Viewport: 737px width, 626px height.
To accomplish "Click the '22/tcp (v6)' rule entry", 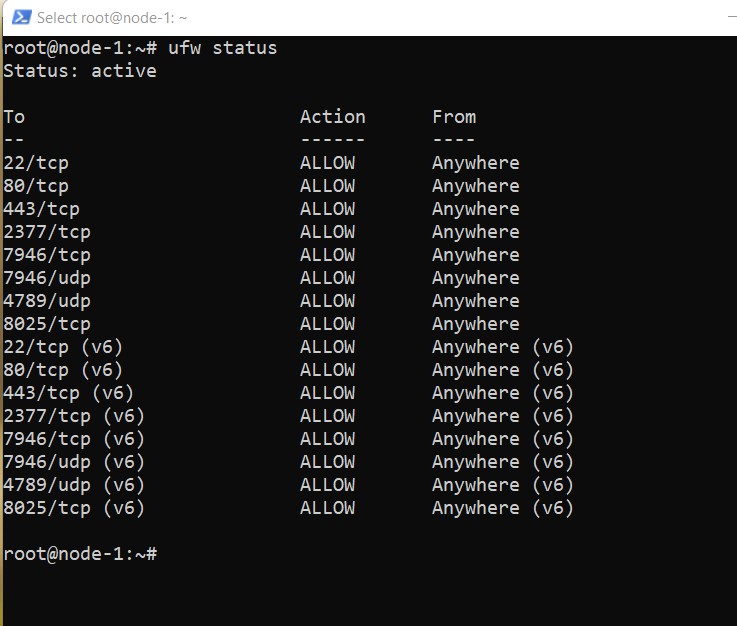I will 63,347.
